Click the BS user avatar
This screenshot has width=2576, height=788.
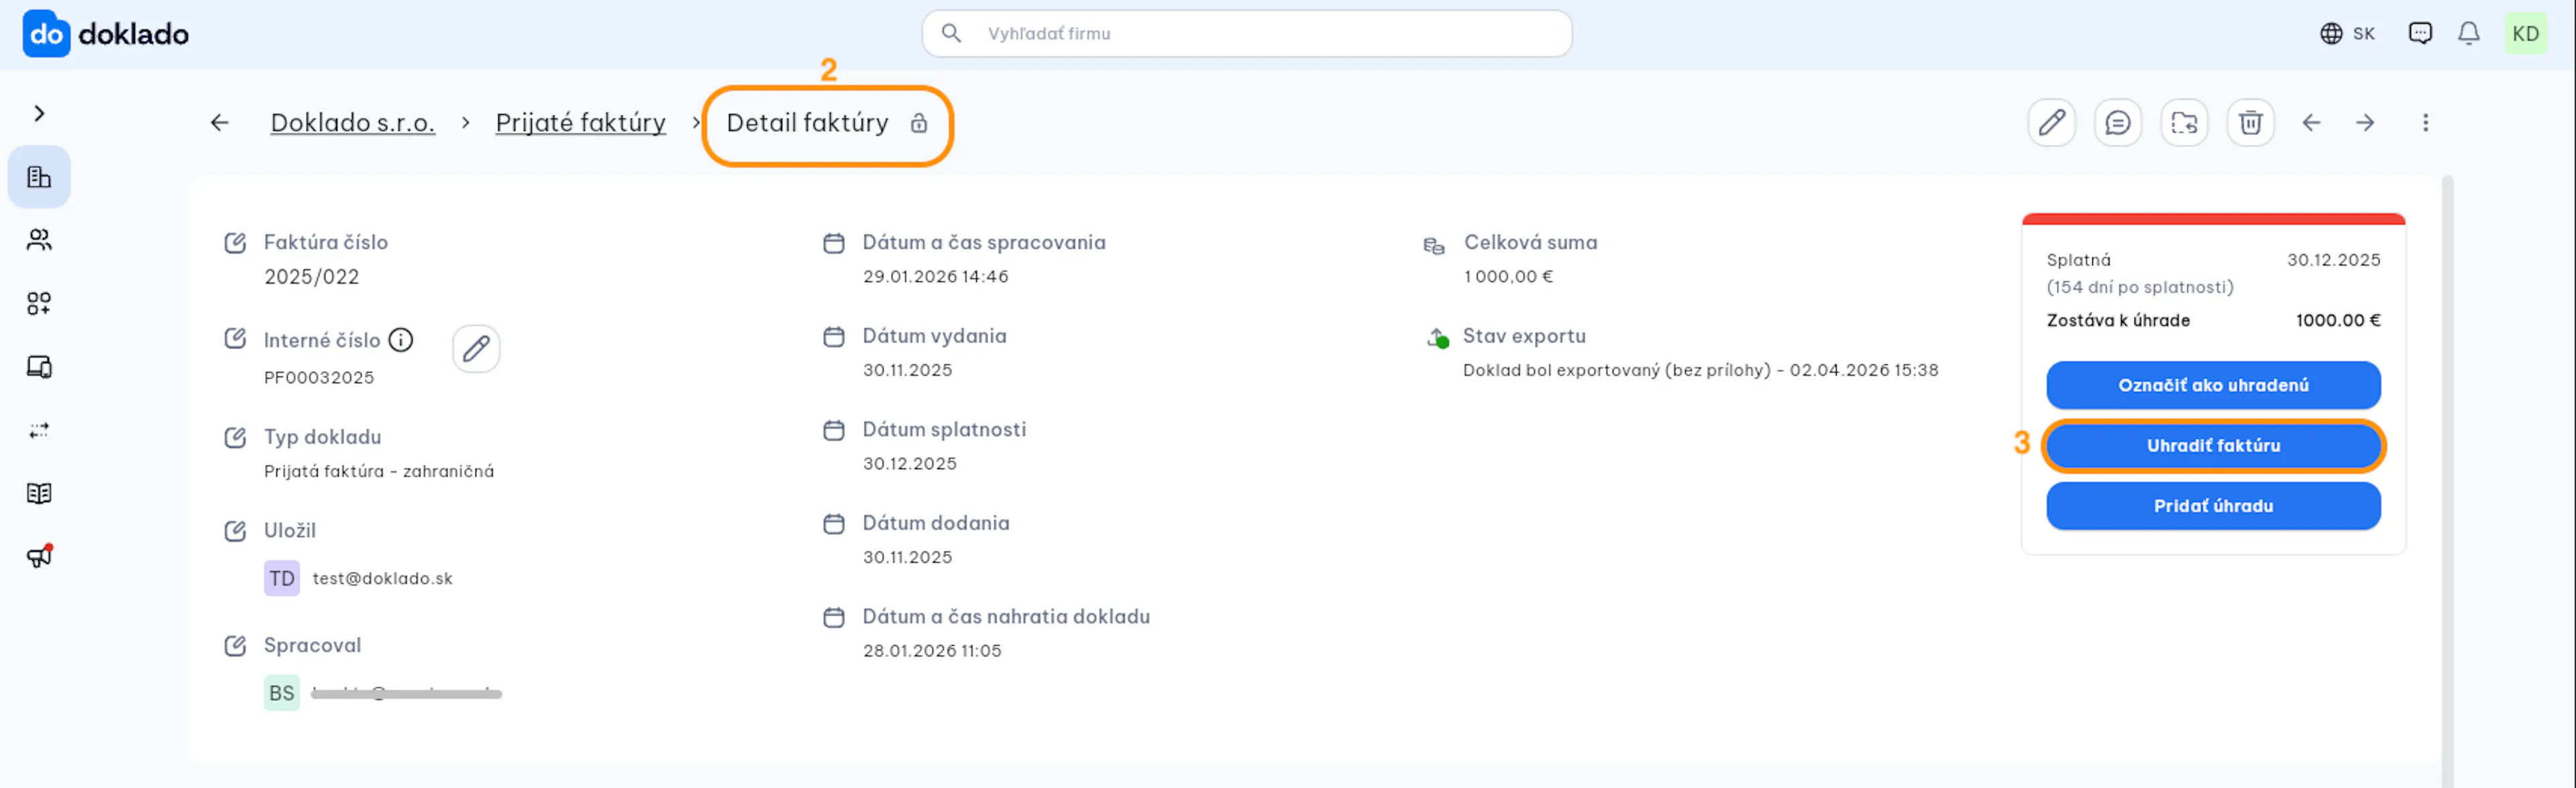coord(281,693)
